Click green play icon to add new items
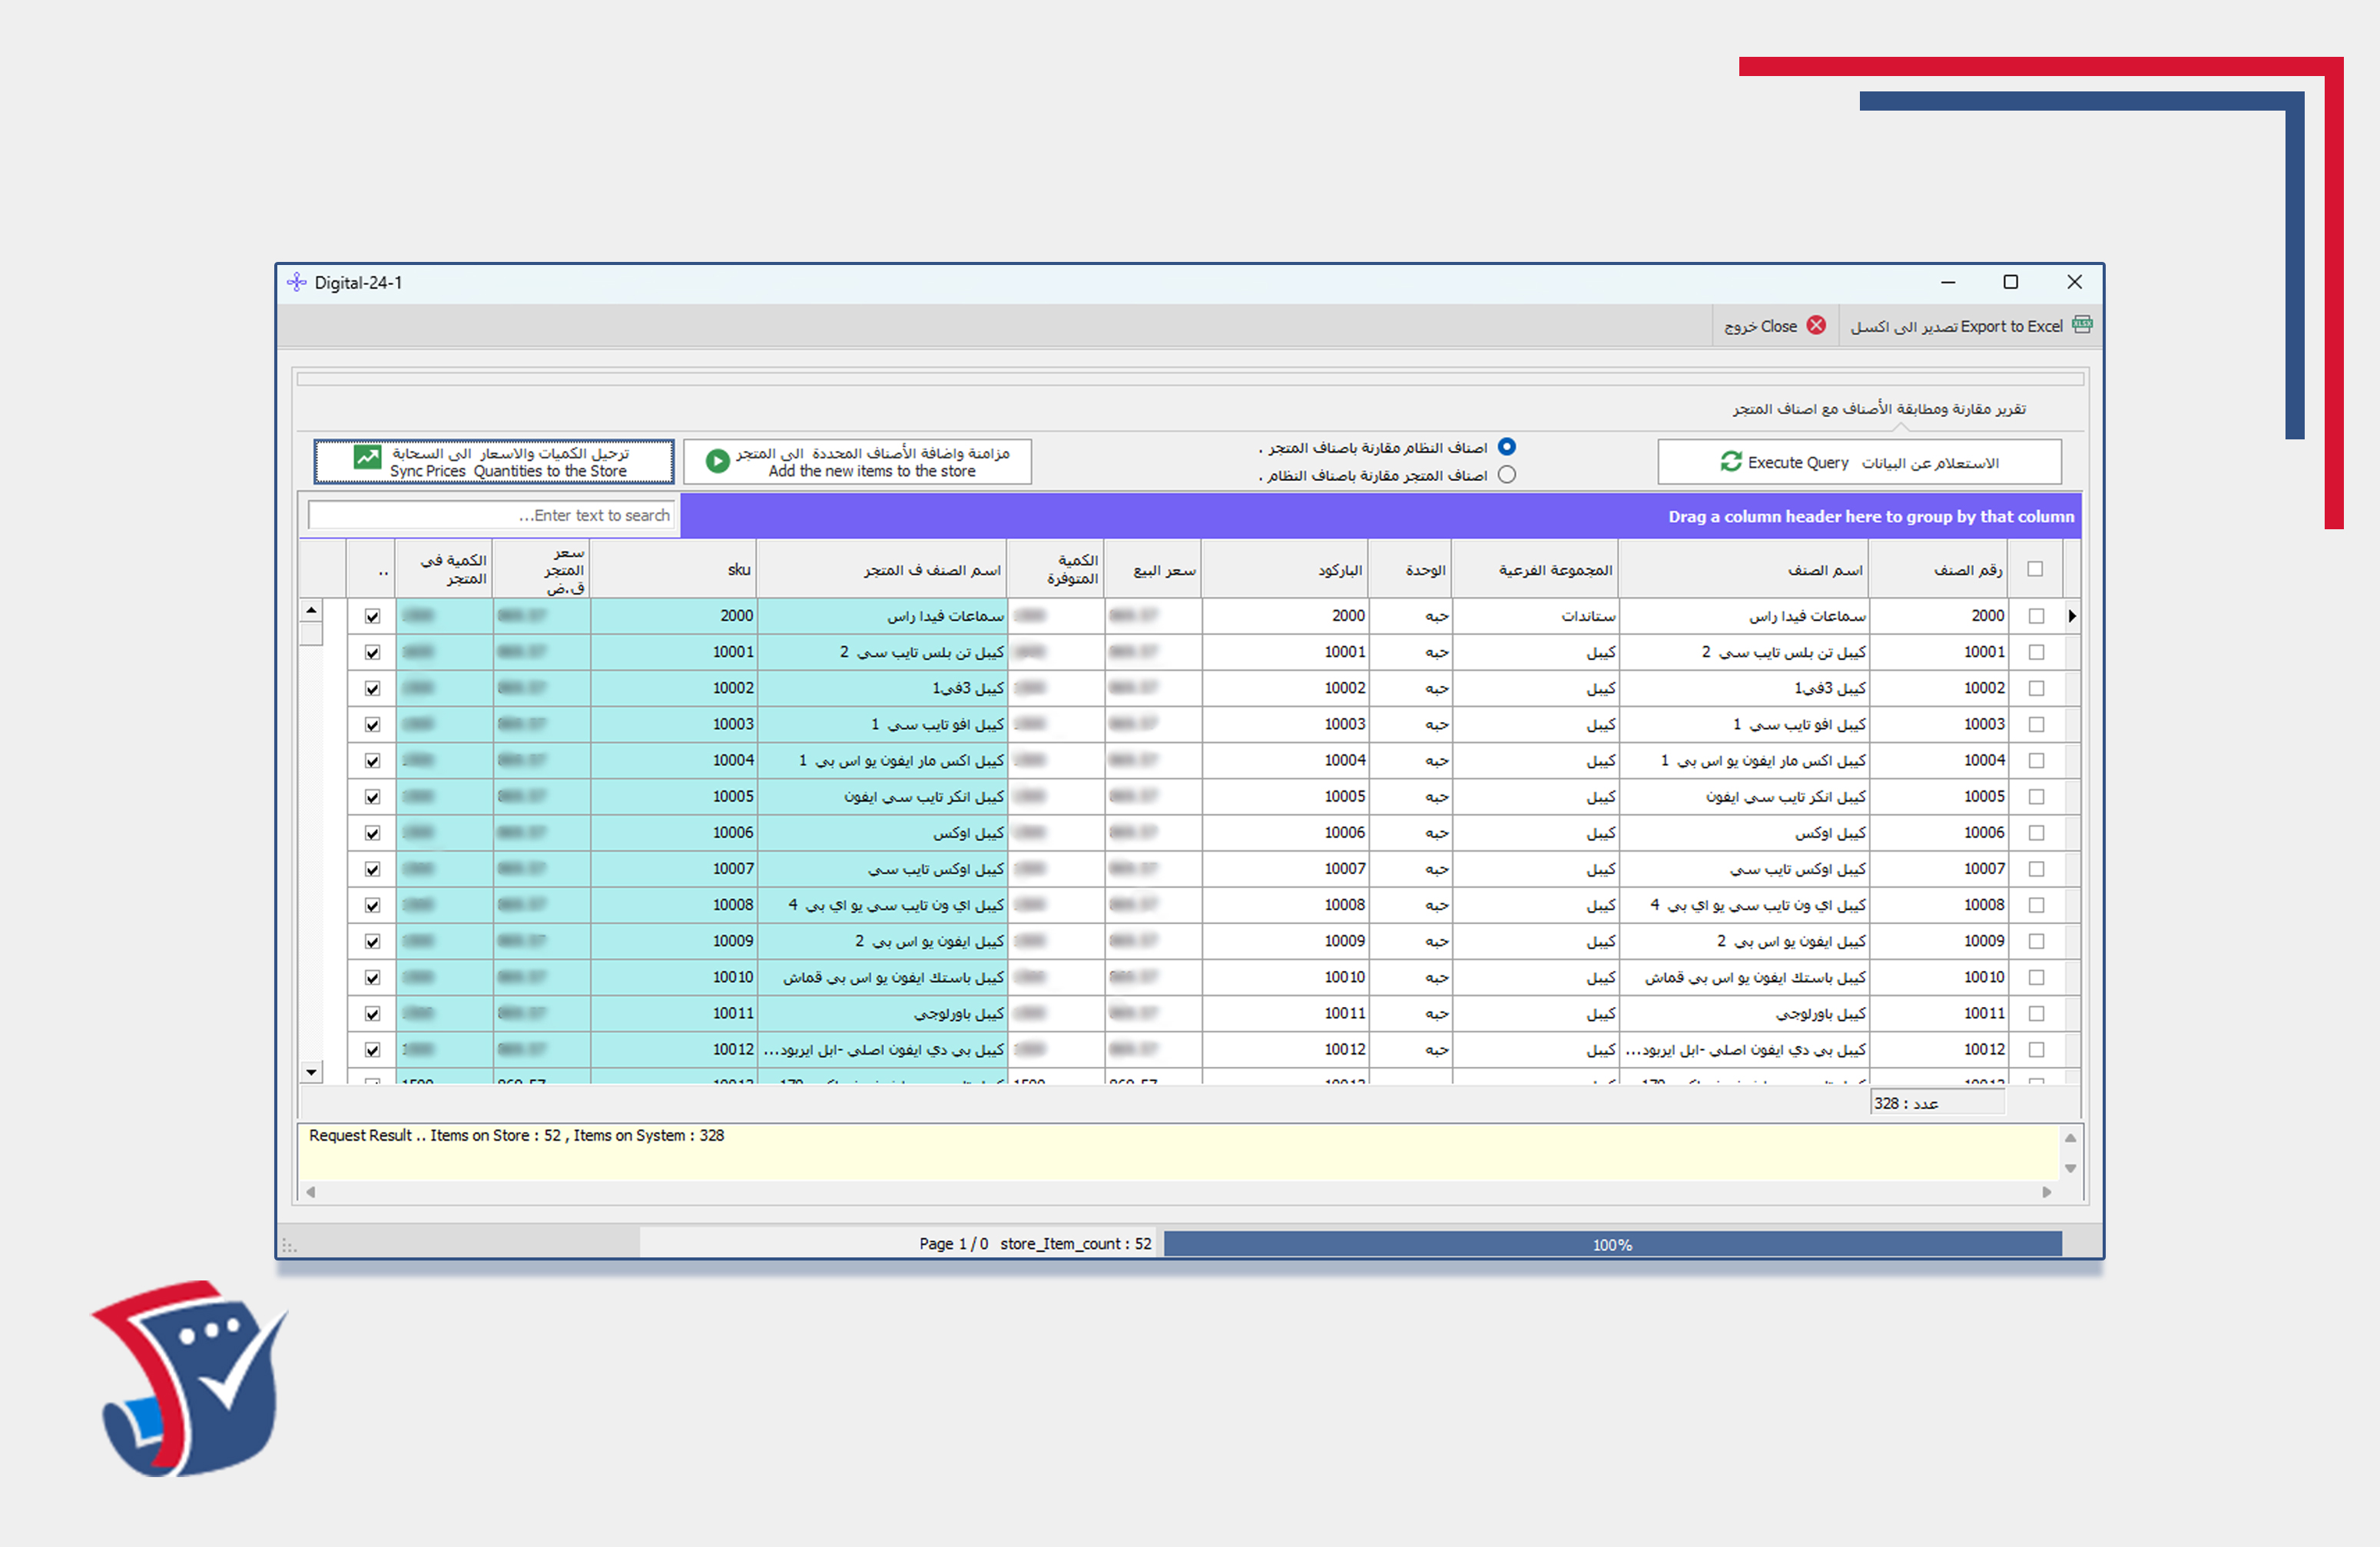The height and width of the screenshot is (1547, 2380). pos(717,461)
